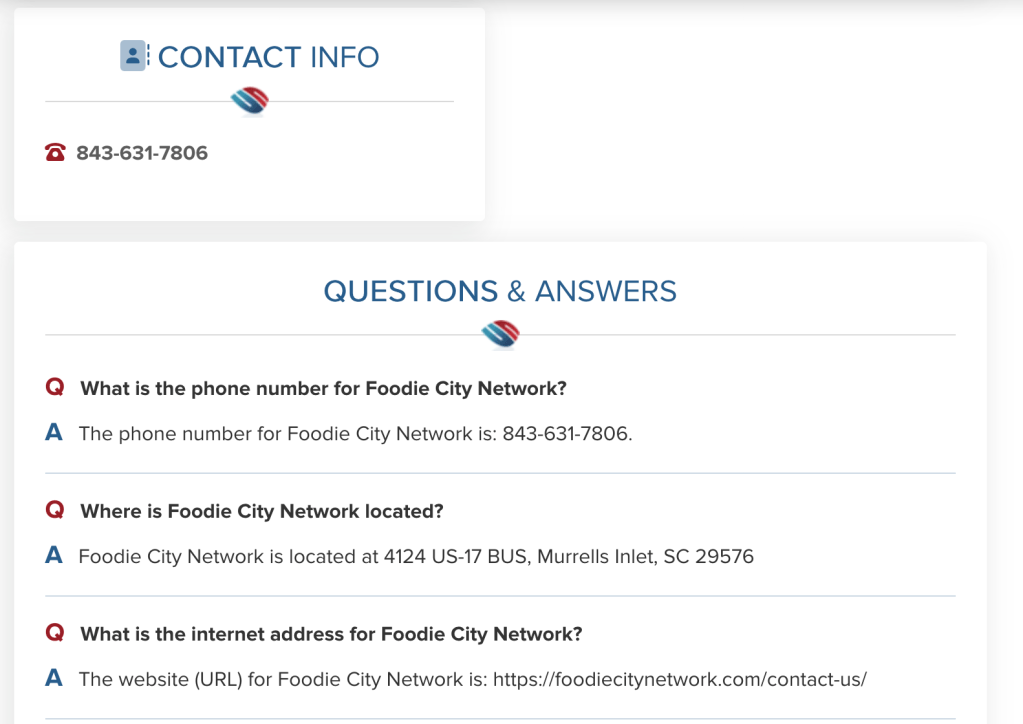This screenshot has width=1023, height=724.
Task: Click the A icon beside the address answer
Action: pyautogui.click(x=55, y=556)
